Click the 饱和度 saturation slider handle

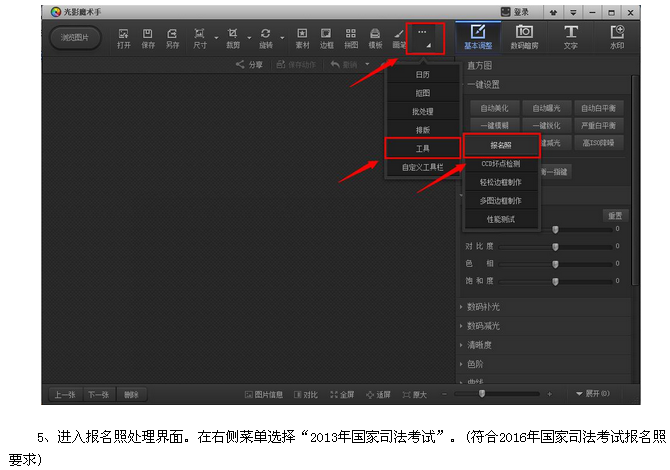coord(555,281)
